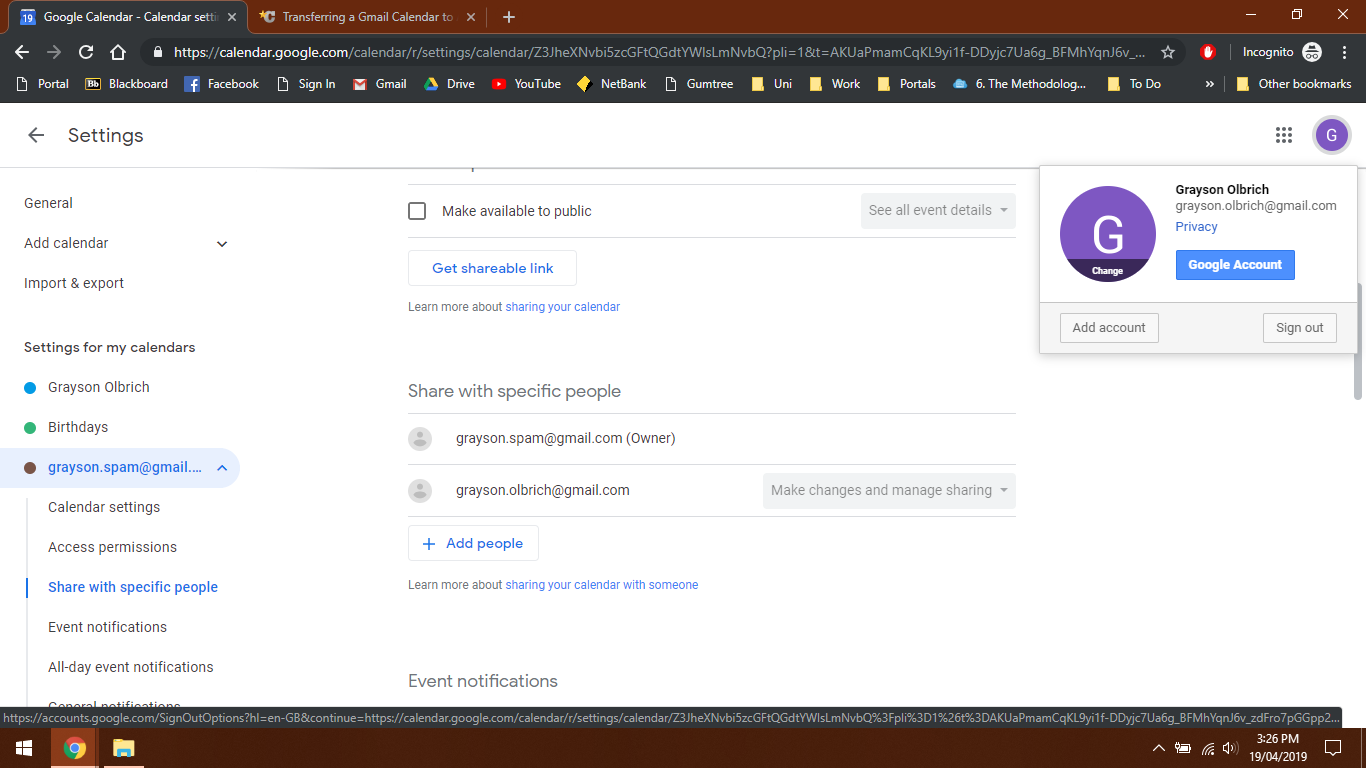Click the purple G account avatar in header
1366x768 pixels.
click(1331, 135)
